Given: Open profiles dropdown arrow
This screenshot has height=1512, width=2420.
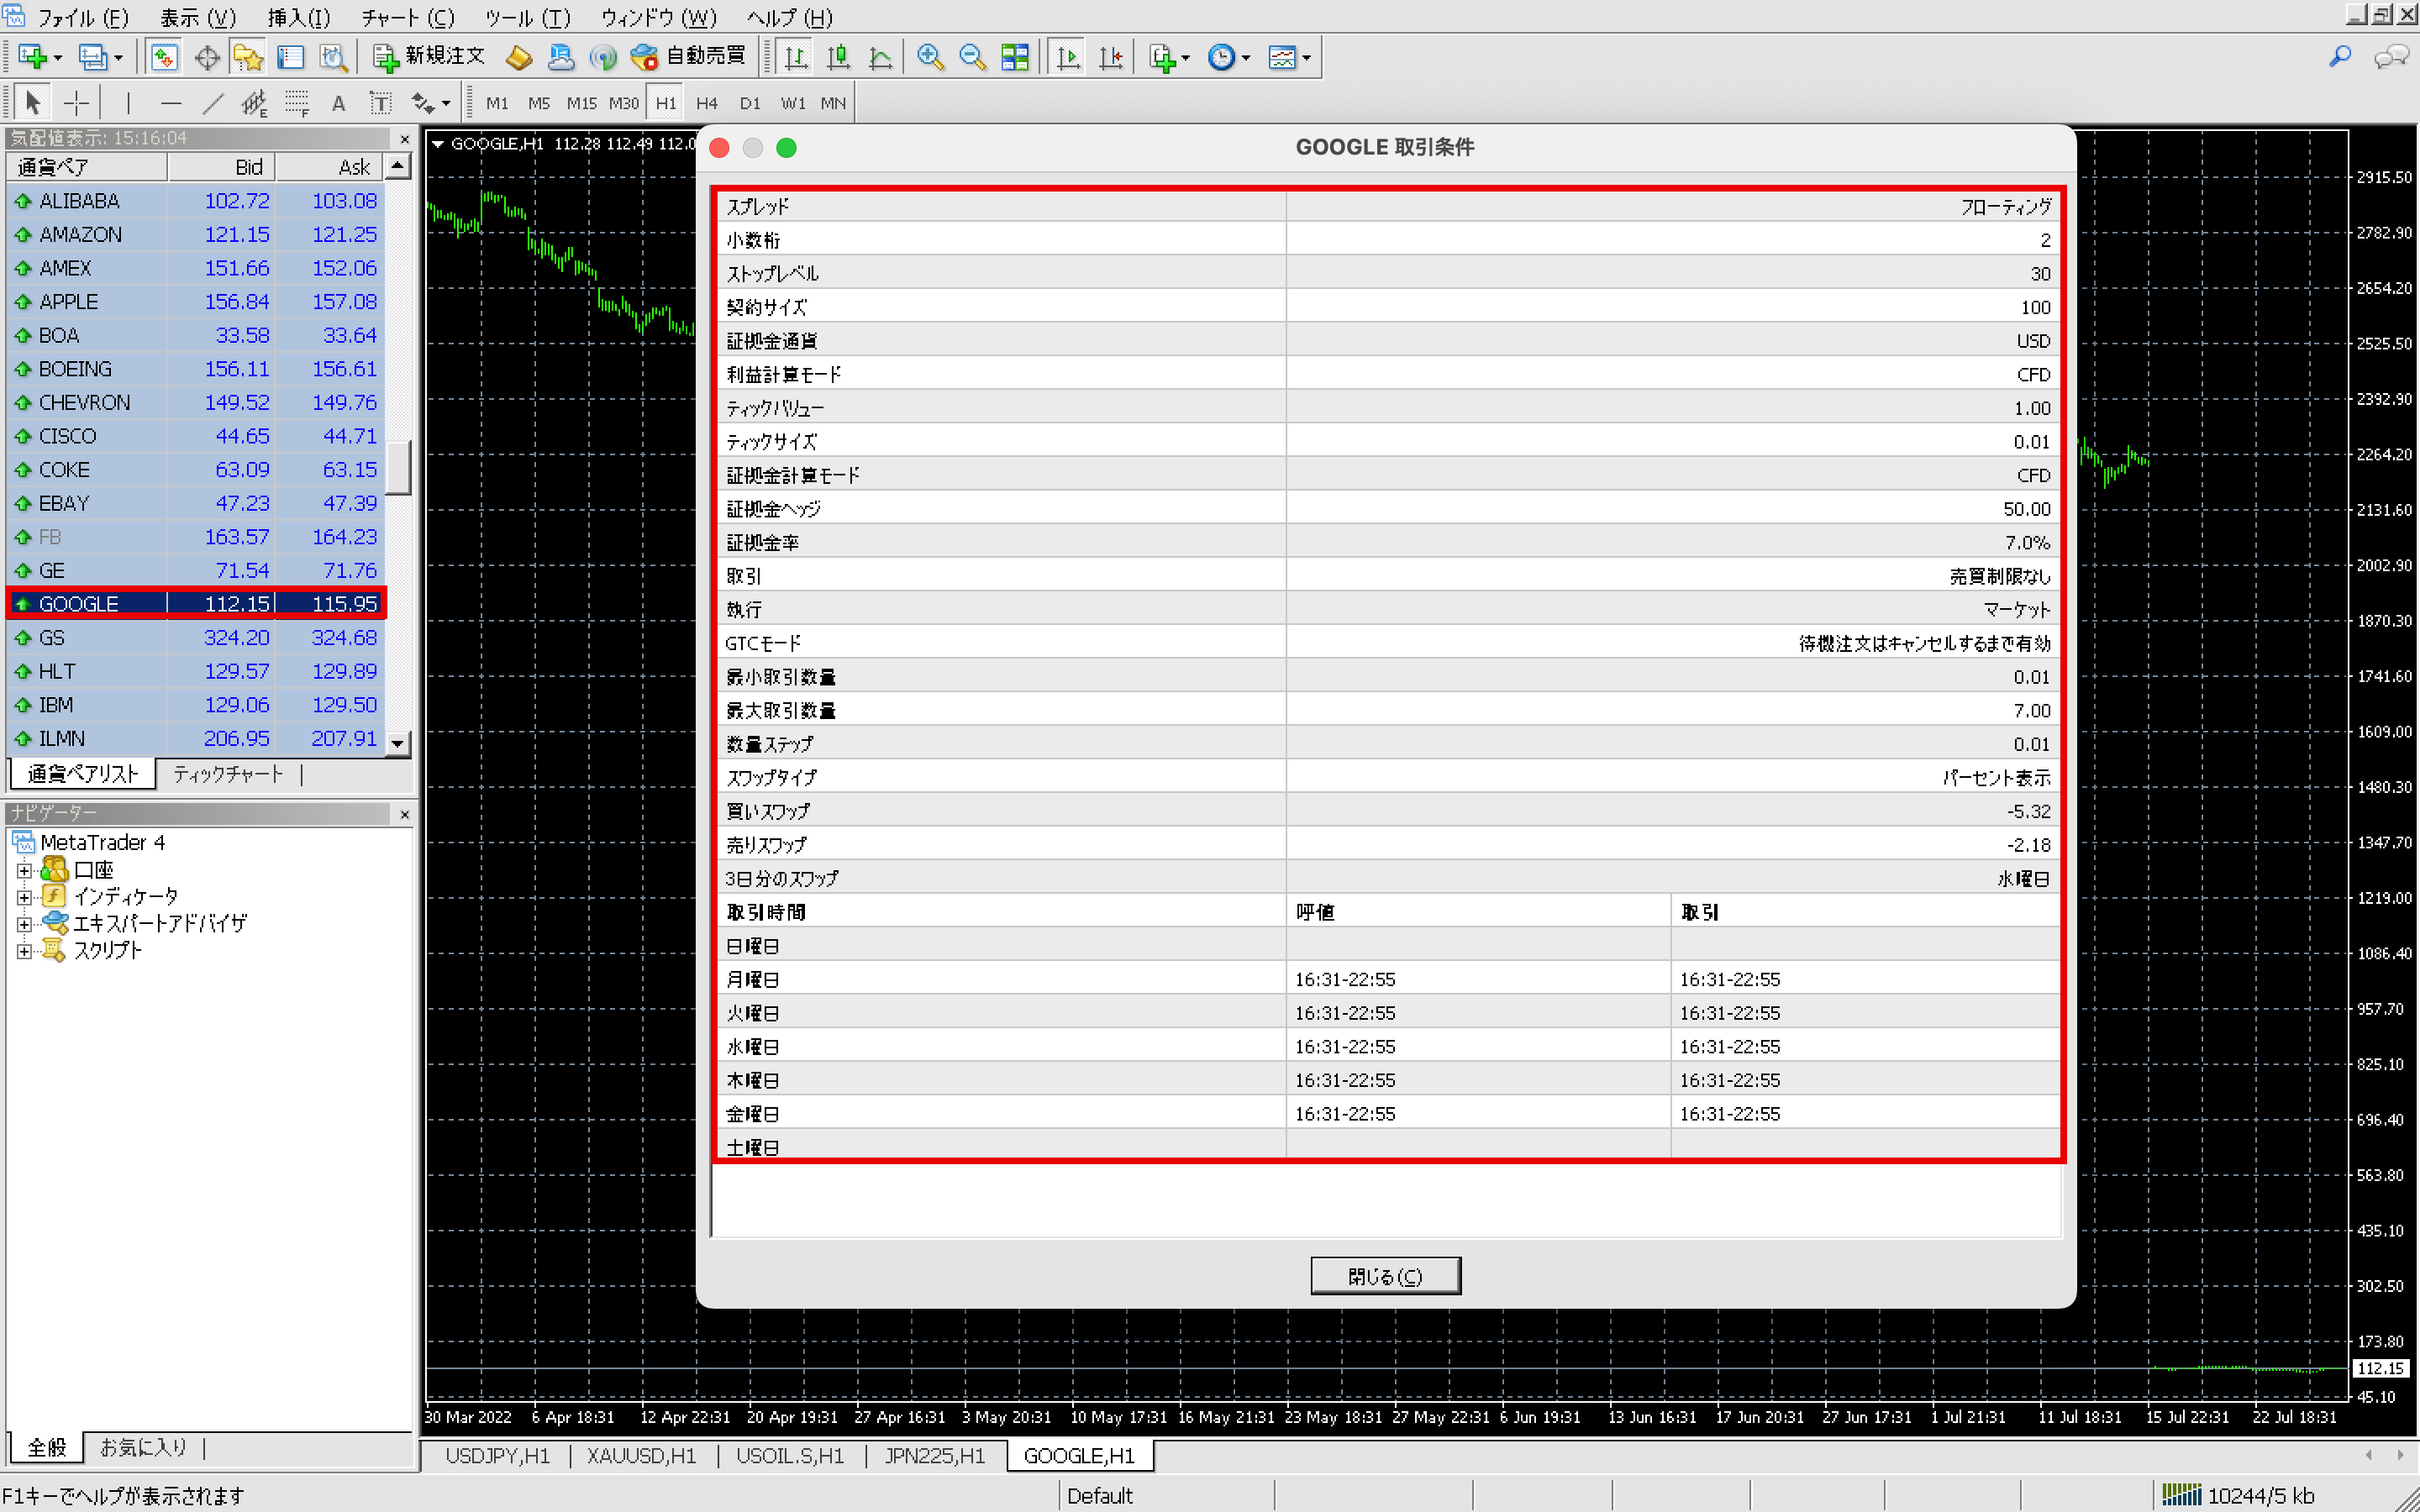Looking at the screenshot, I should click(x=118, y=58).
